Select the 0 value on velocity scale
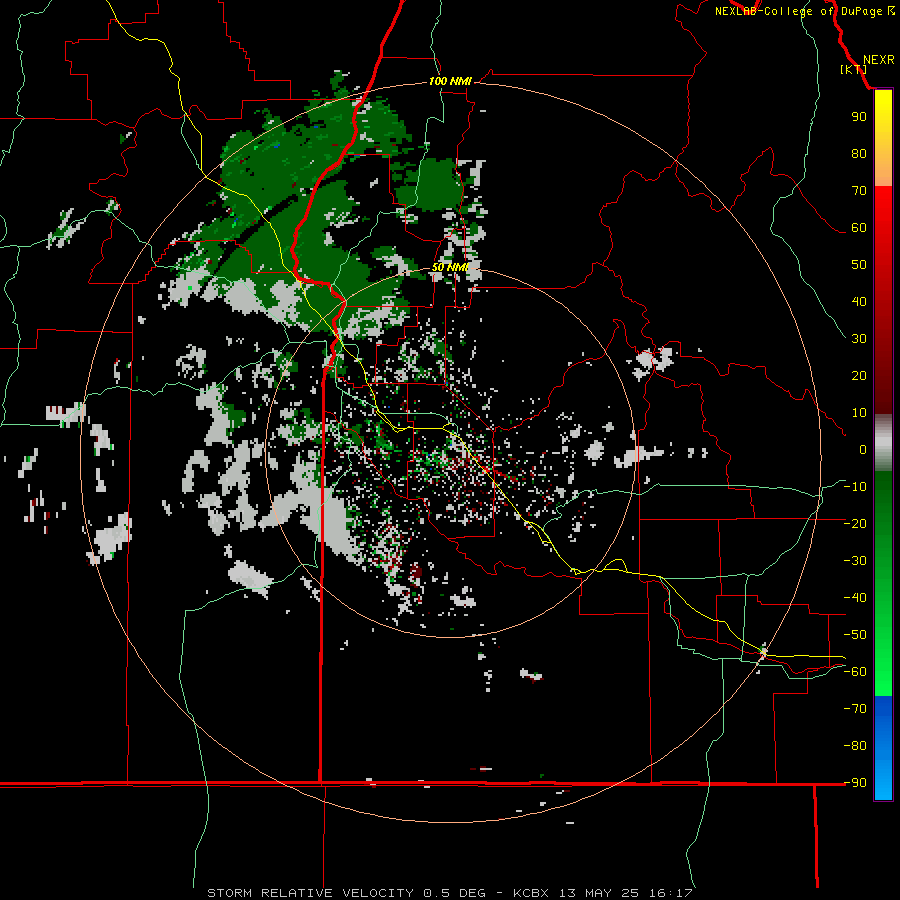Viewport: 900px width, 900px height. tap(863, 449)
